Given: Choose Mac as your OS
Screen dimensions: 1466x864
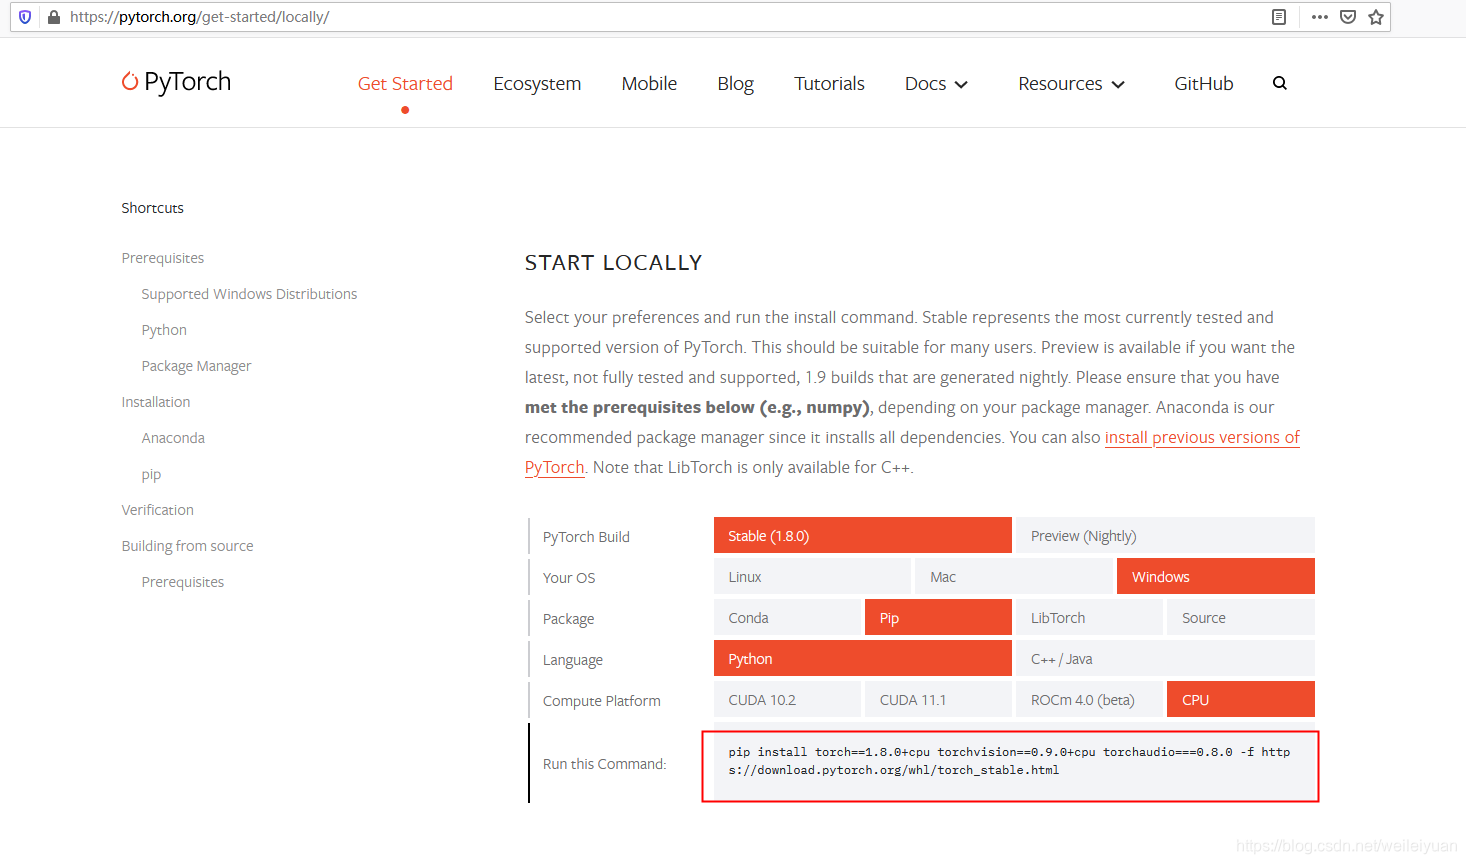Looking at the screenshot, I should coord(1014,577).
